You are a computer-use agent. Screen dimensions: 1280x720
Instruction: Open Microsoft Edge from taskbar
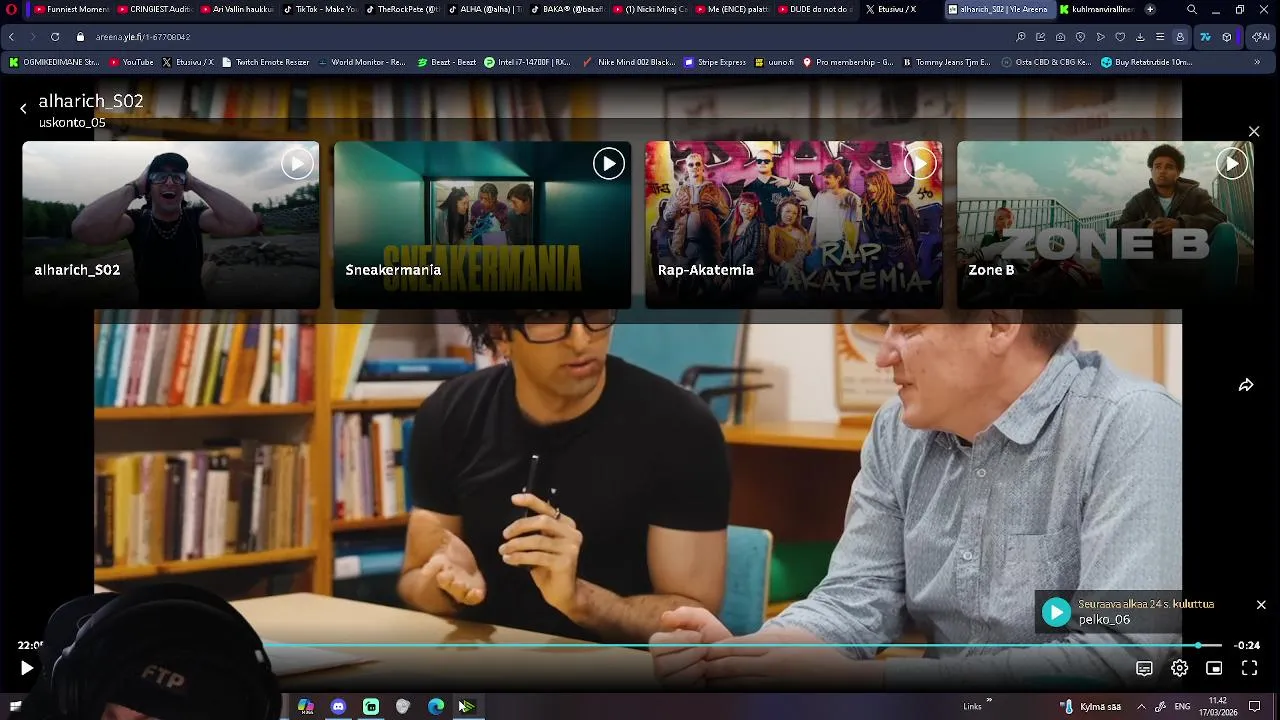click(x=436, y=707)
